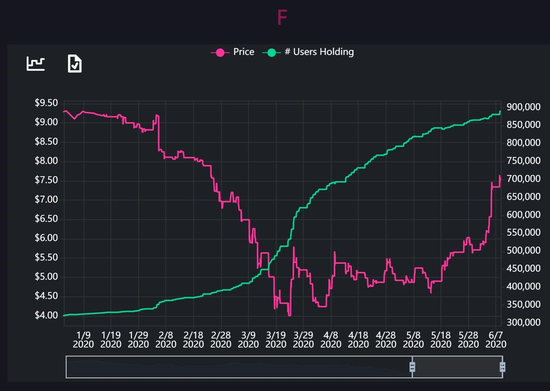Click the $9.50 price axis label
Screen dimensions: 550x391
tap(46, 103)
